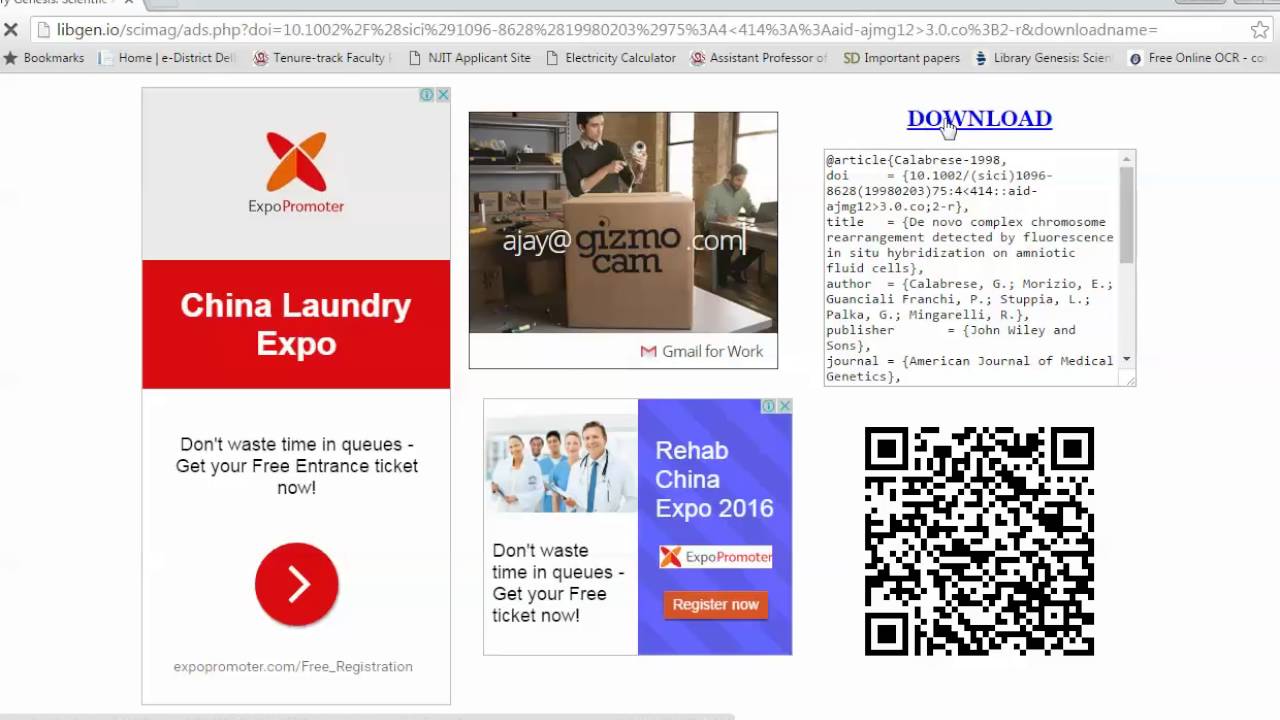Image resolution: width=1280 pixels, height=720 pixels.
Task: Open AdChoices info on China Laundry ad
Action: tap(427, 95)
